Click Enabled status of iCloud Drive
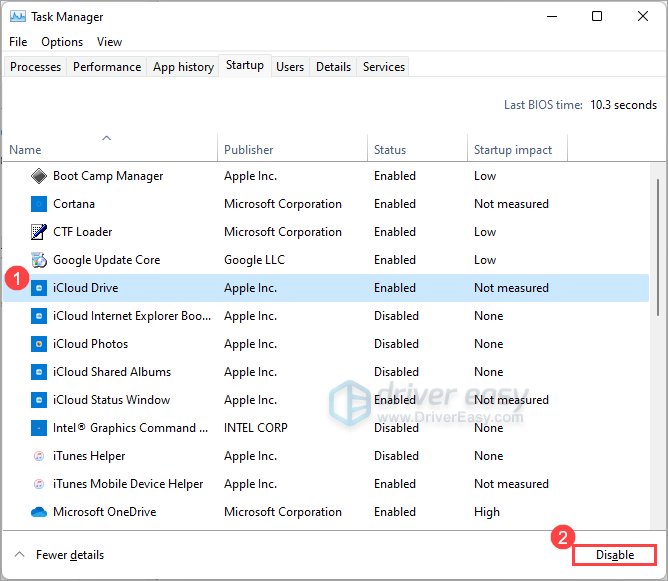 395,288
